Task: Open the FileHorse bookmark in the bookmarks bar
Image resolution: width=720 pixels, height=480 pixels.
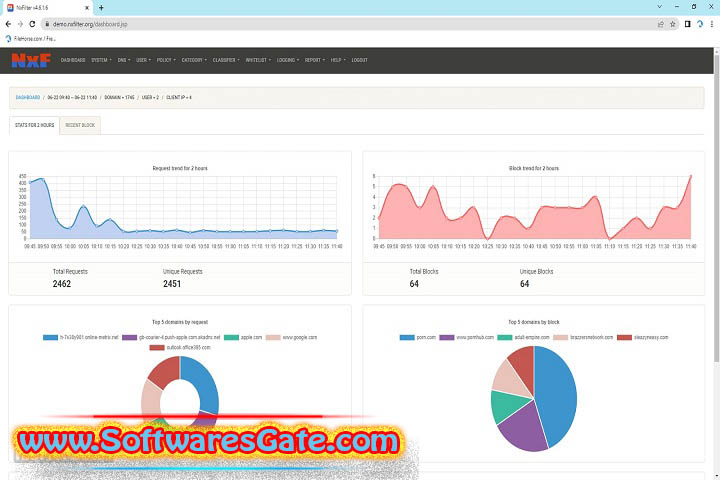Action: [31, 39]
